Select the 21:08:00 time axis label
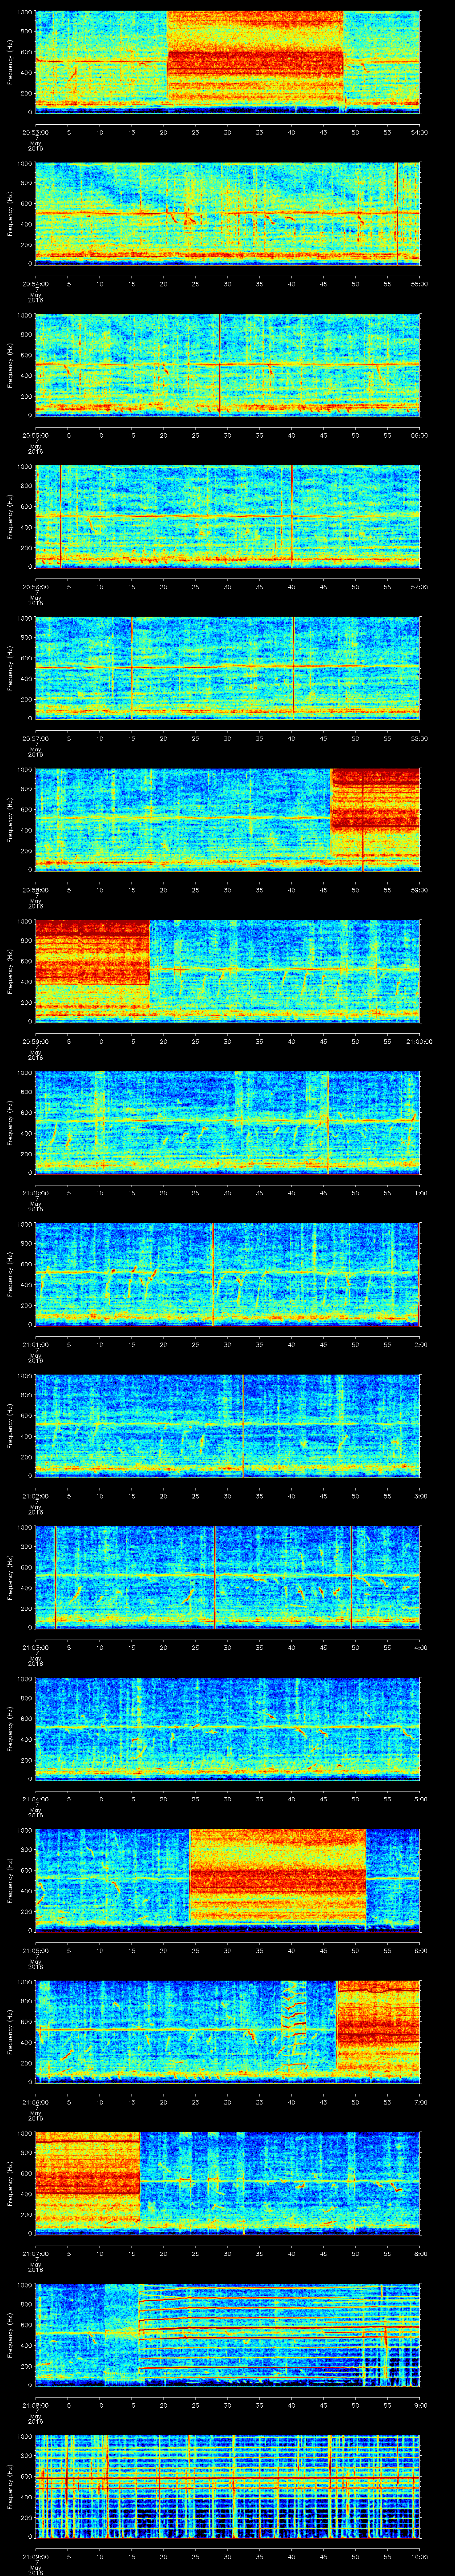This screenshot has height=2576, width=455. pos(35,2405)
